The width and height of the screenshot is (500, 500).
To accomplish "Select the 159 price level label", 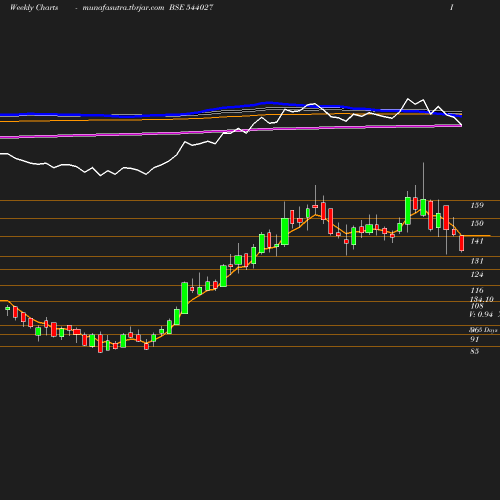I will 477,205.
